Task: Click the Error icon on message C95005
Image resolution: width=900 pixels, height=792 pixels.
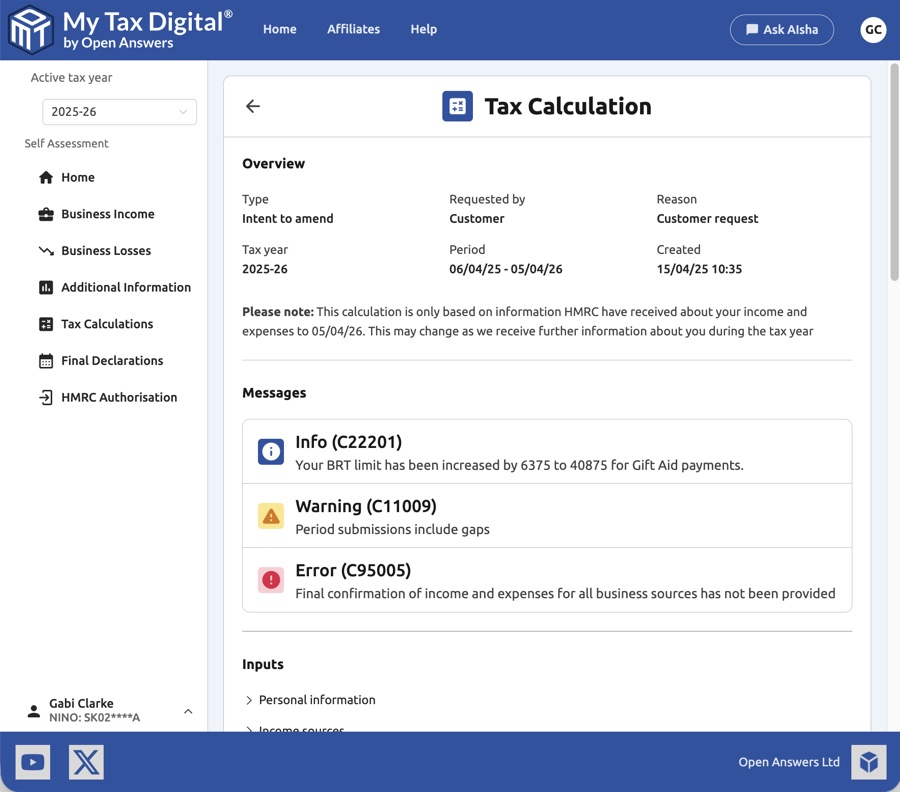Action: pyautogui.click(x=270, y=579)
